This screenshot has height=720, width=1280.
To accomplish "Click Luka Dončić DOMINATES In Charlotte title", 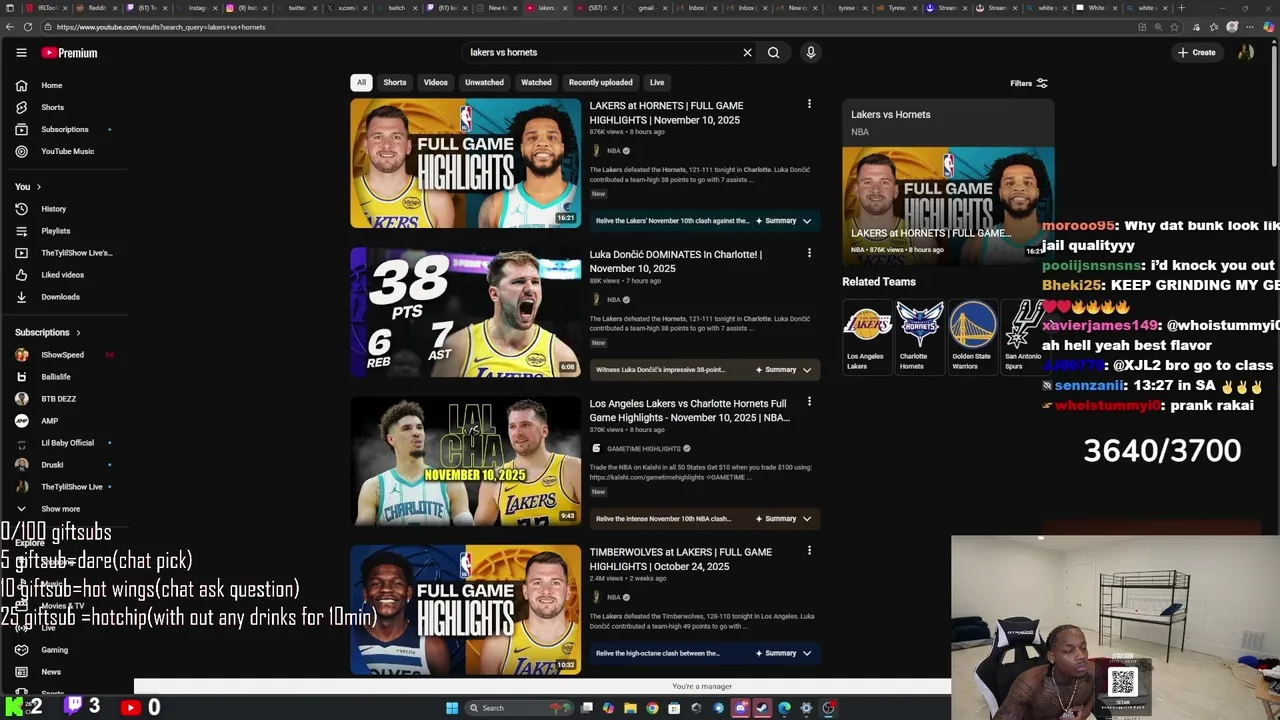I will [676, 261].
